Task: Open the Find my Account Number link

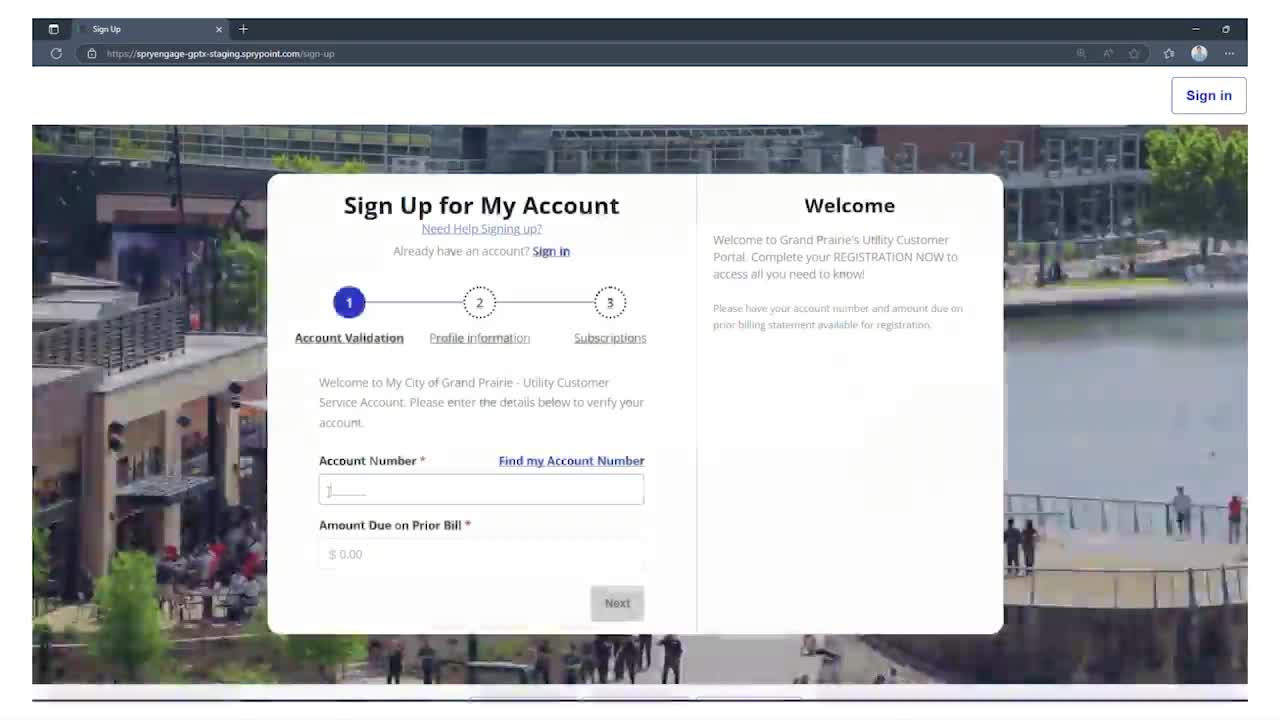Action: click(571, 461)
